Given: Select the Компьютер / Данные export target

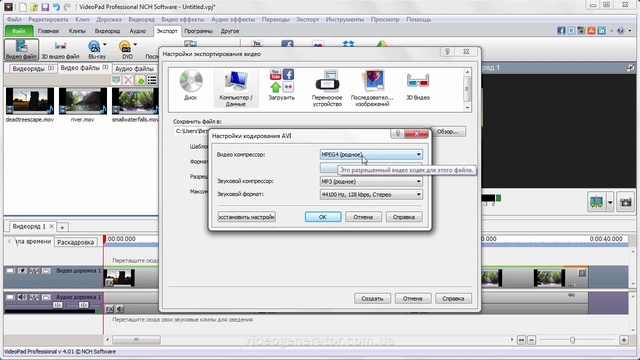Looking at the screenshot, I should click(236, 88).
